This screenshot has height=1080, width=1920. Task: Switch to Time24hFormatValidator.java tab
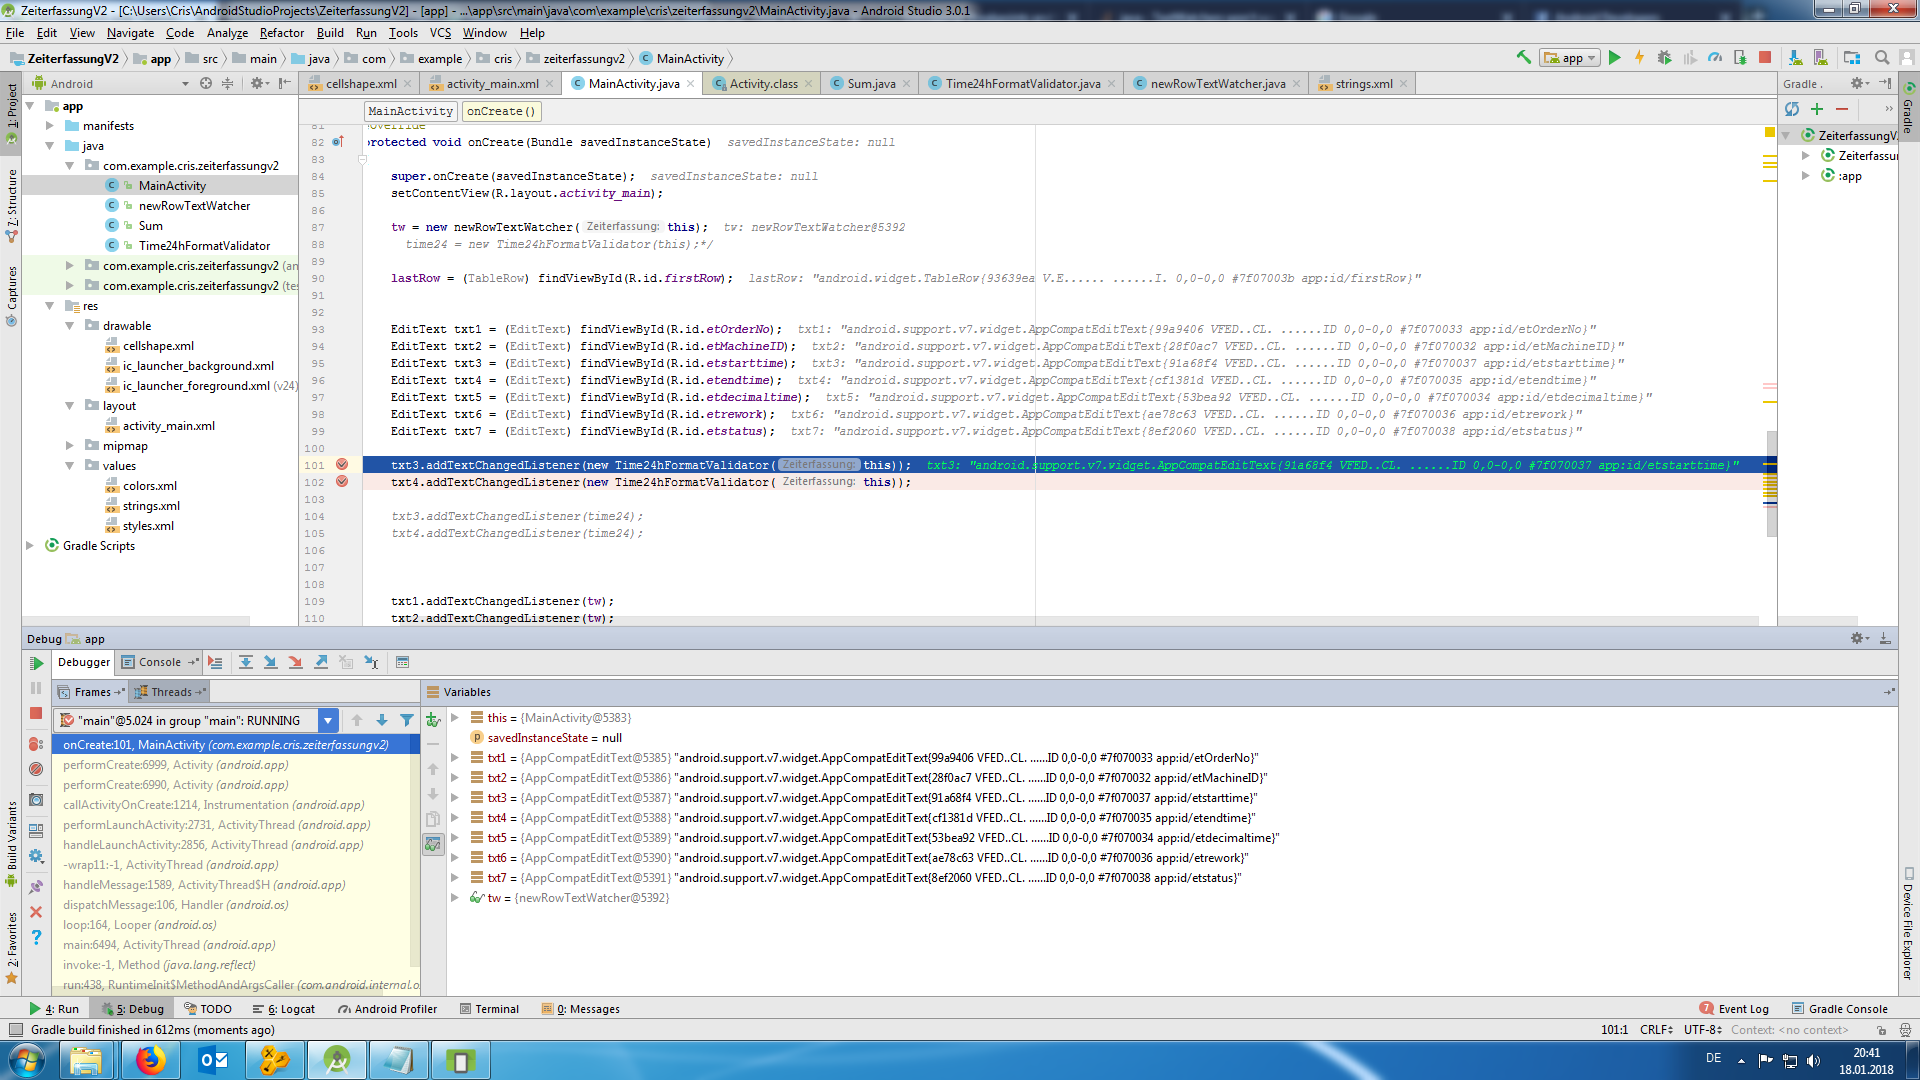(1022, 84)
